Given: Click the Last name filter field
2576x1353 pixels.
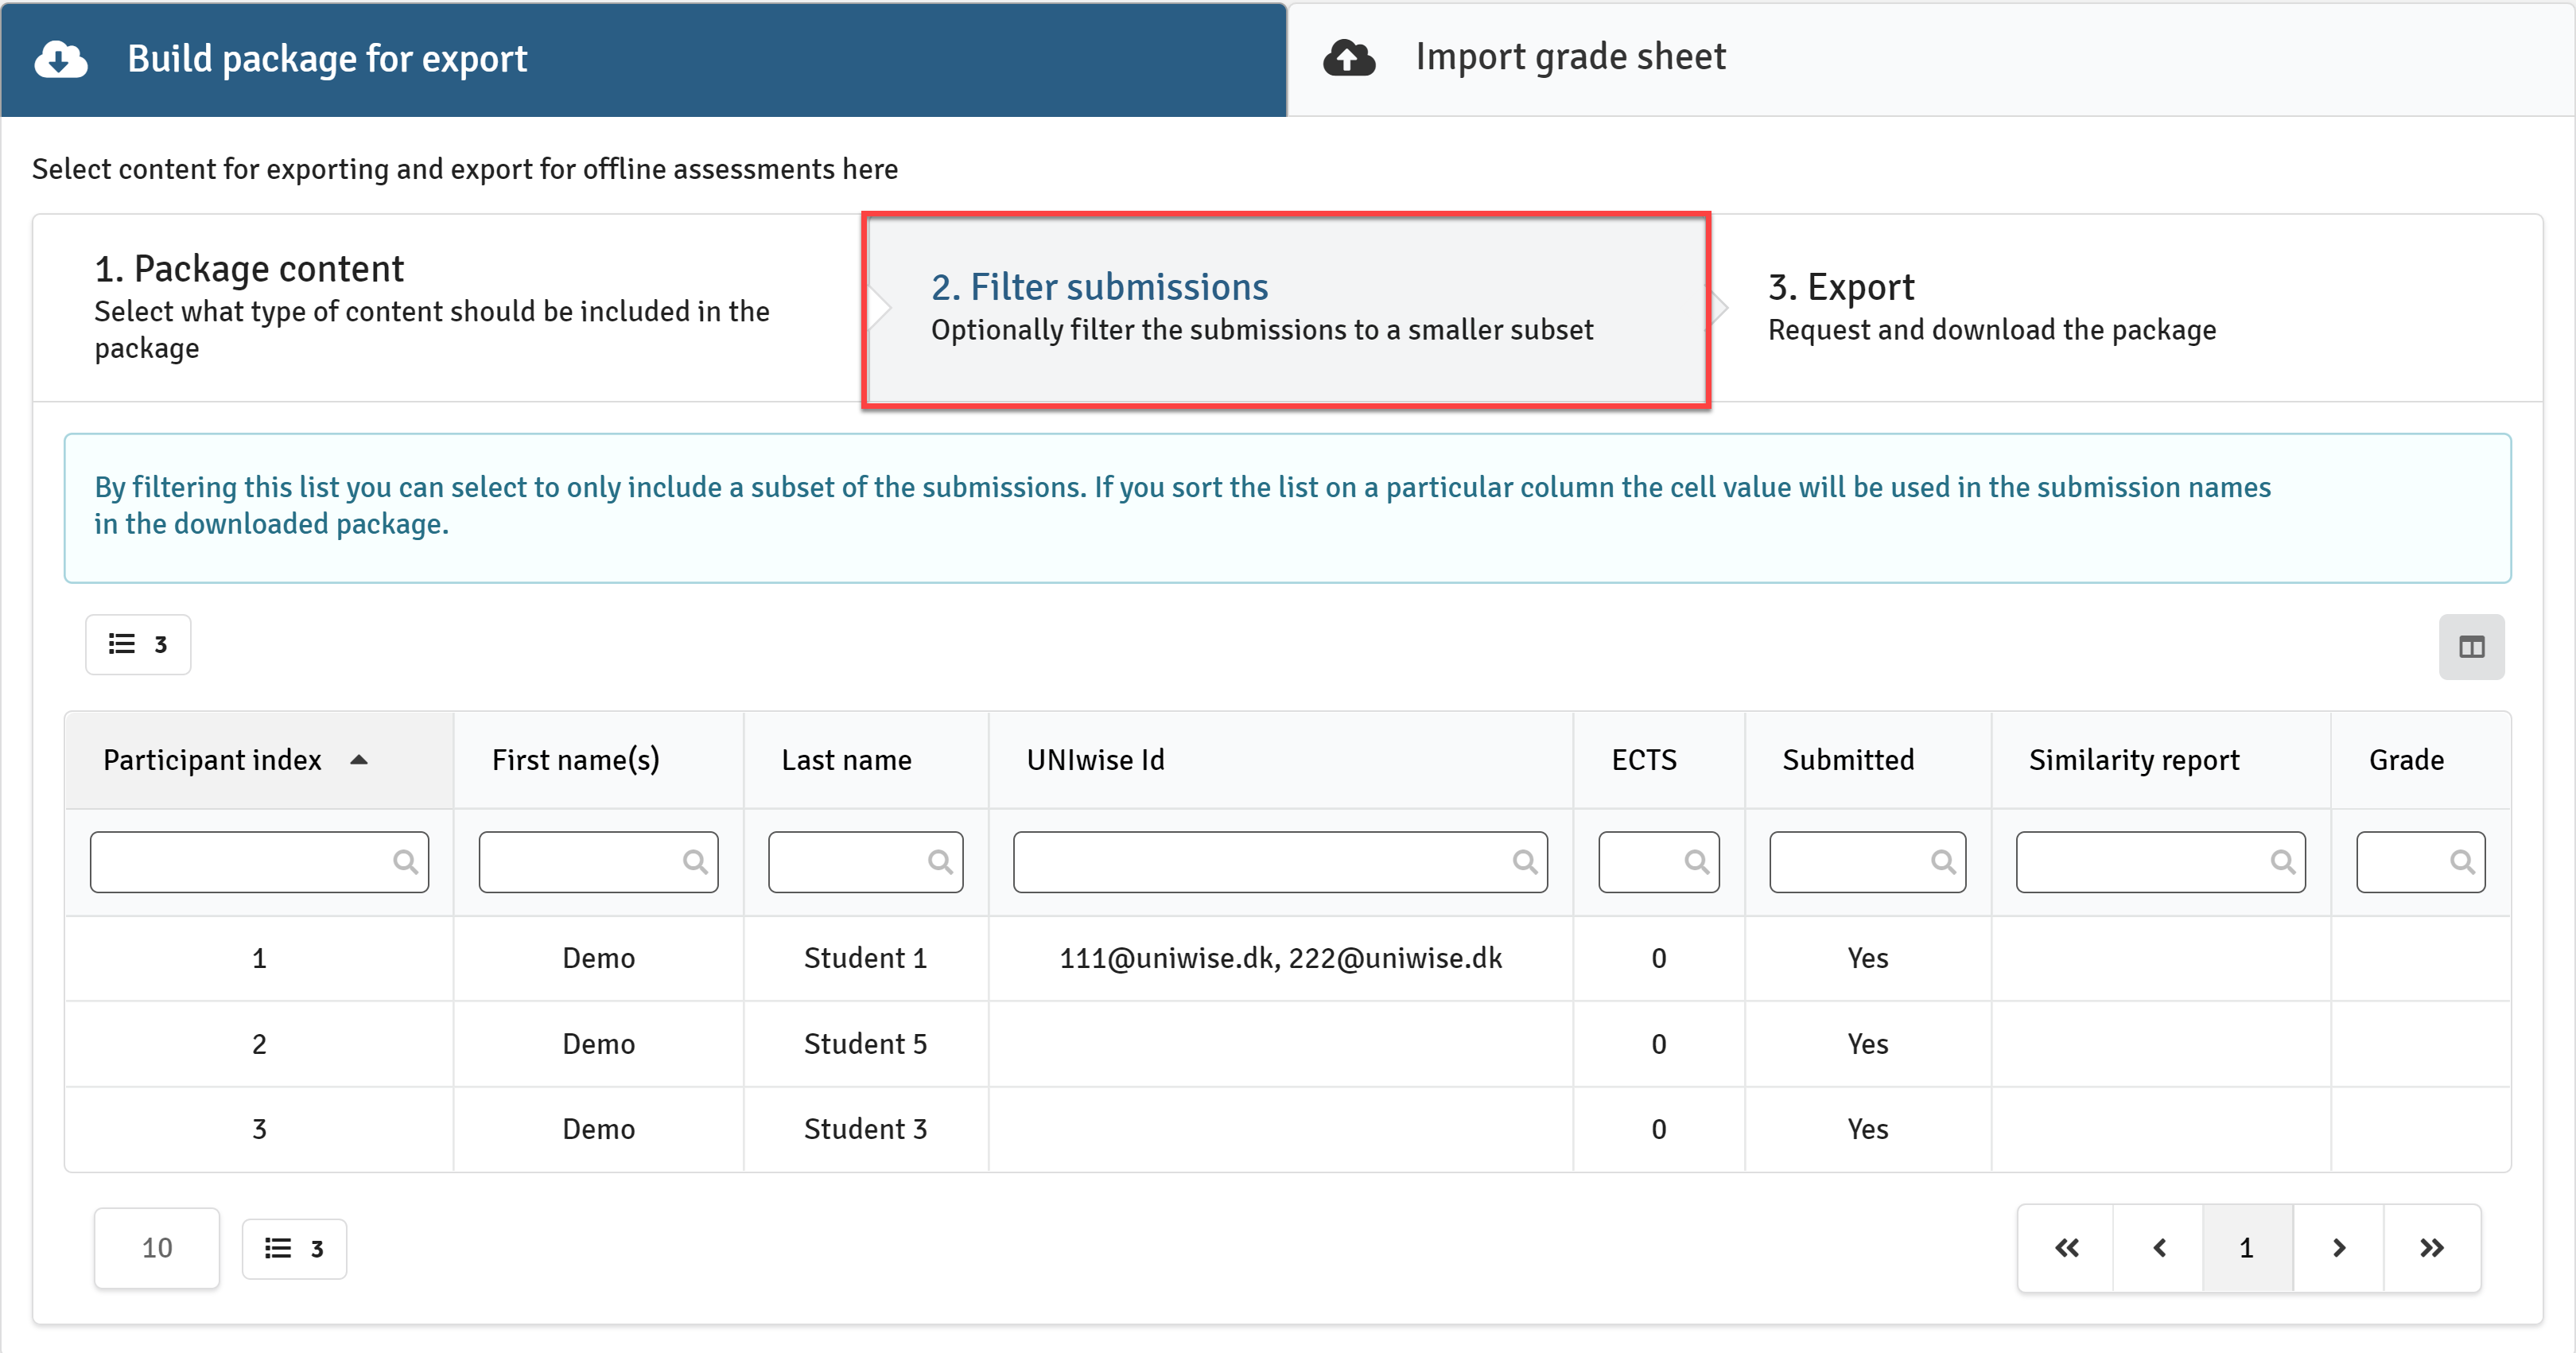Looking at the screenshot, I should click(866, 861).
